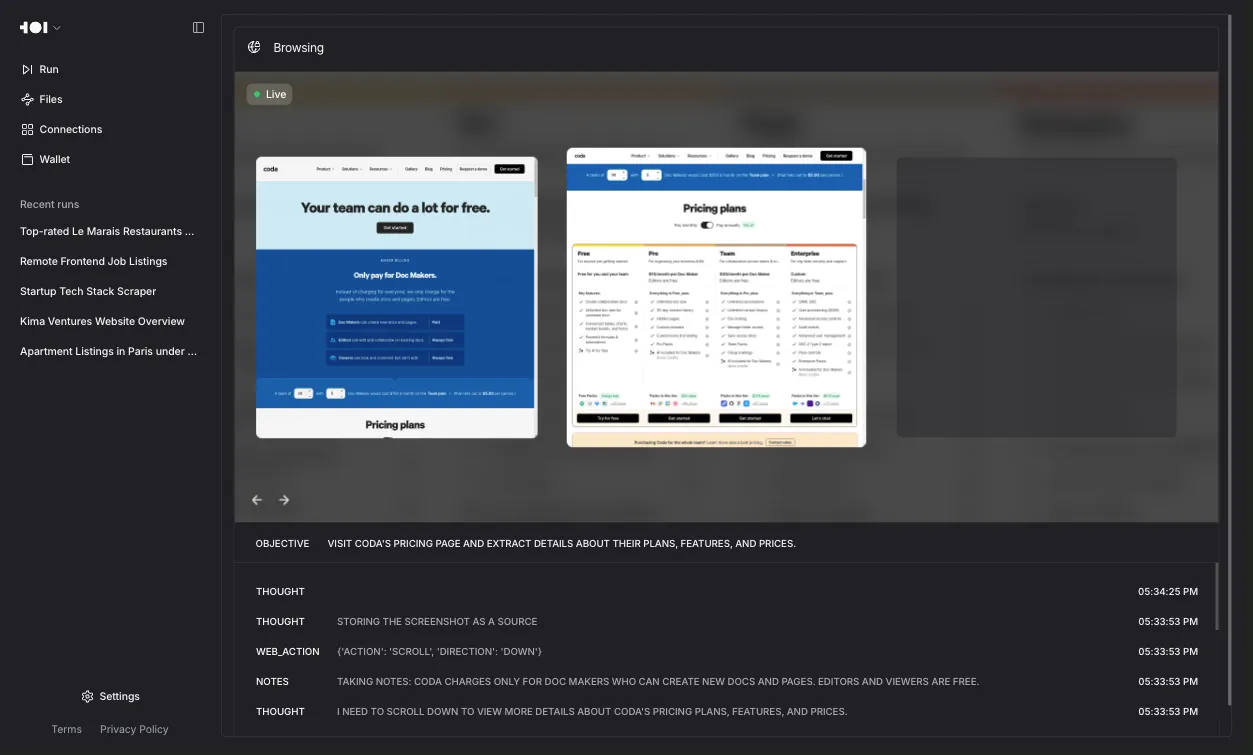Open the Apartment Listings in Paris run
Image resolution: width=1253 pixels, height=755 pixels.
(108, 351)
